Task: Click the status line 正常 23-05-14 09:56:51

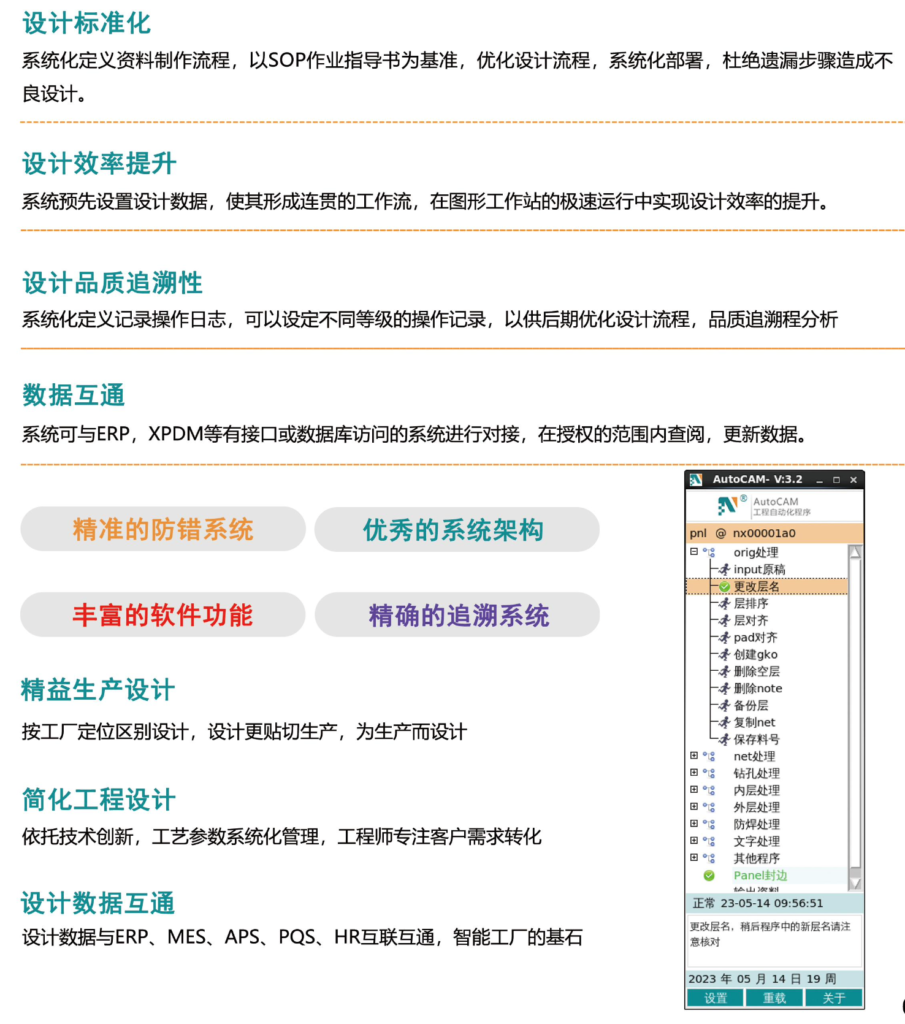Action: pos(774,904)
